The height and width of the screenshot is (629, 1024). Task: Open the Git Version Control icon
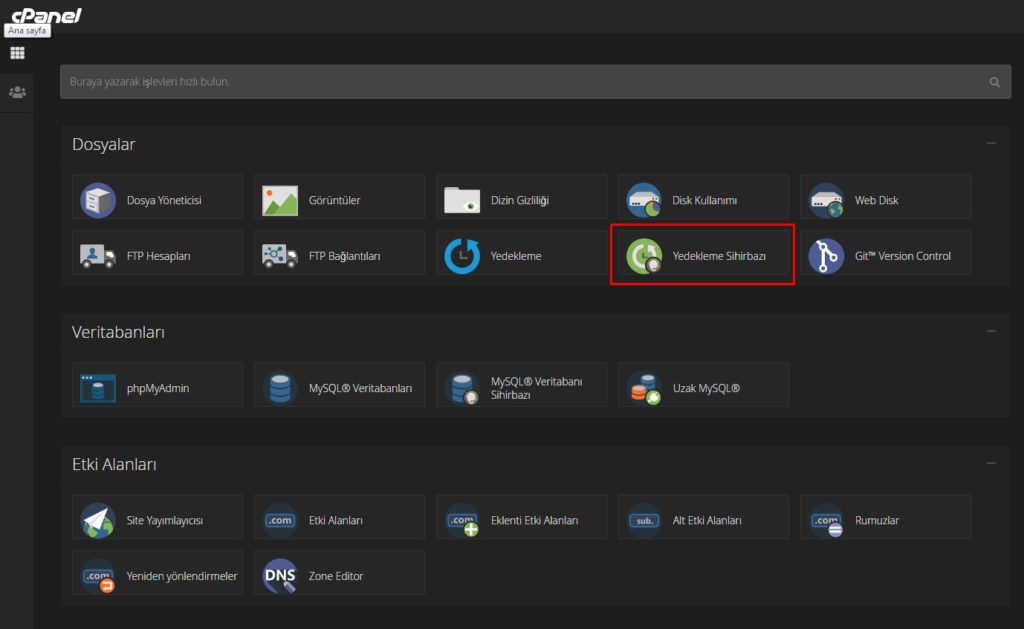pyautogui.click(x=826, y=255)
